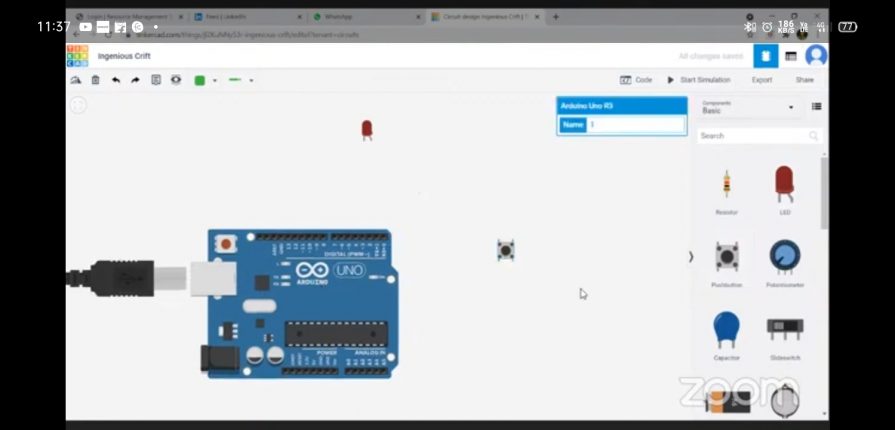
Task: Click the search magnifier icon
Action: 813,136
